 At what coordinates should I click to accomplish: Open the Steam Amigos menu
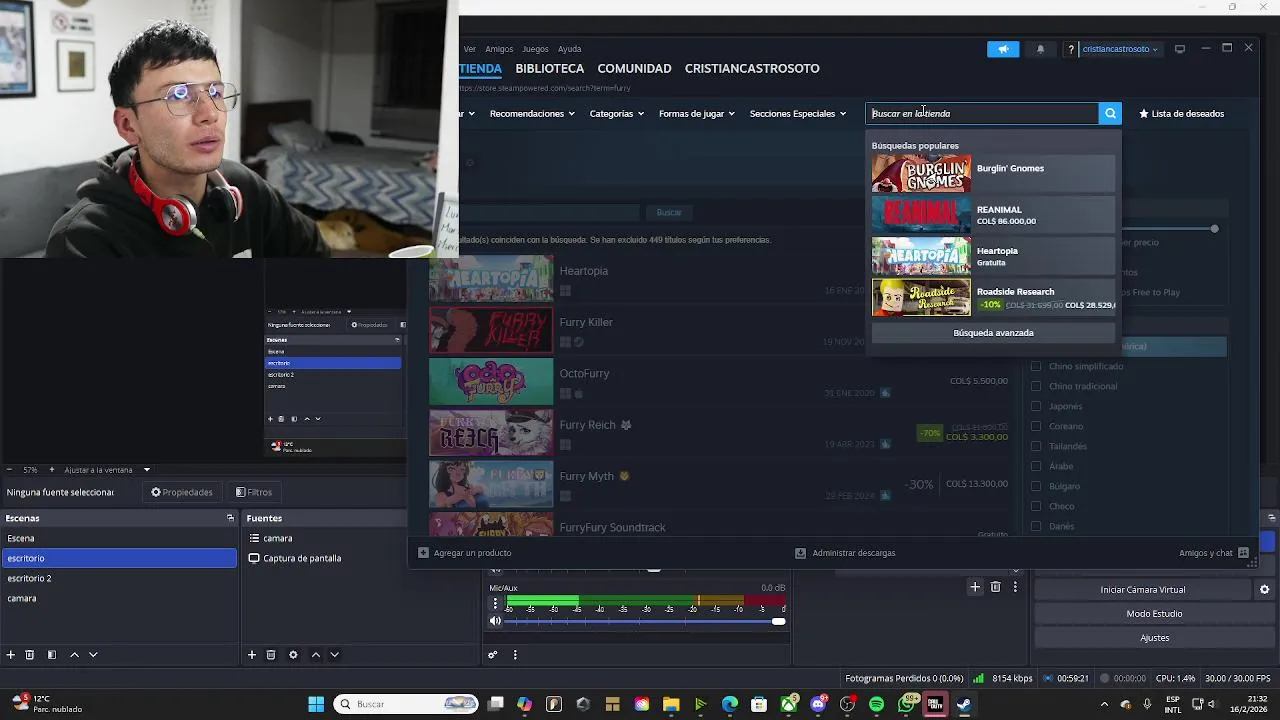tap(499, 49)
